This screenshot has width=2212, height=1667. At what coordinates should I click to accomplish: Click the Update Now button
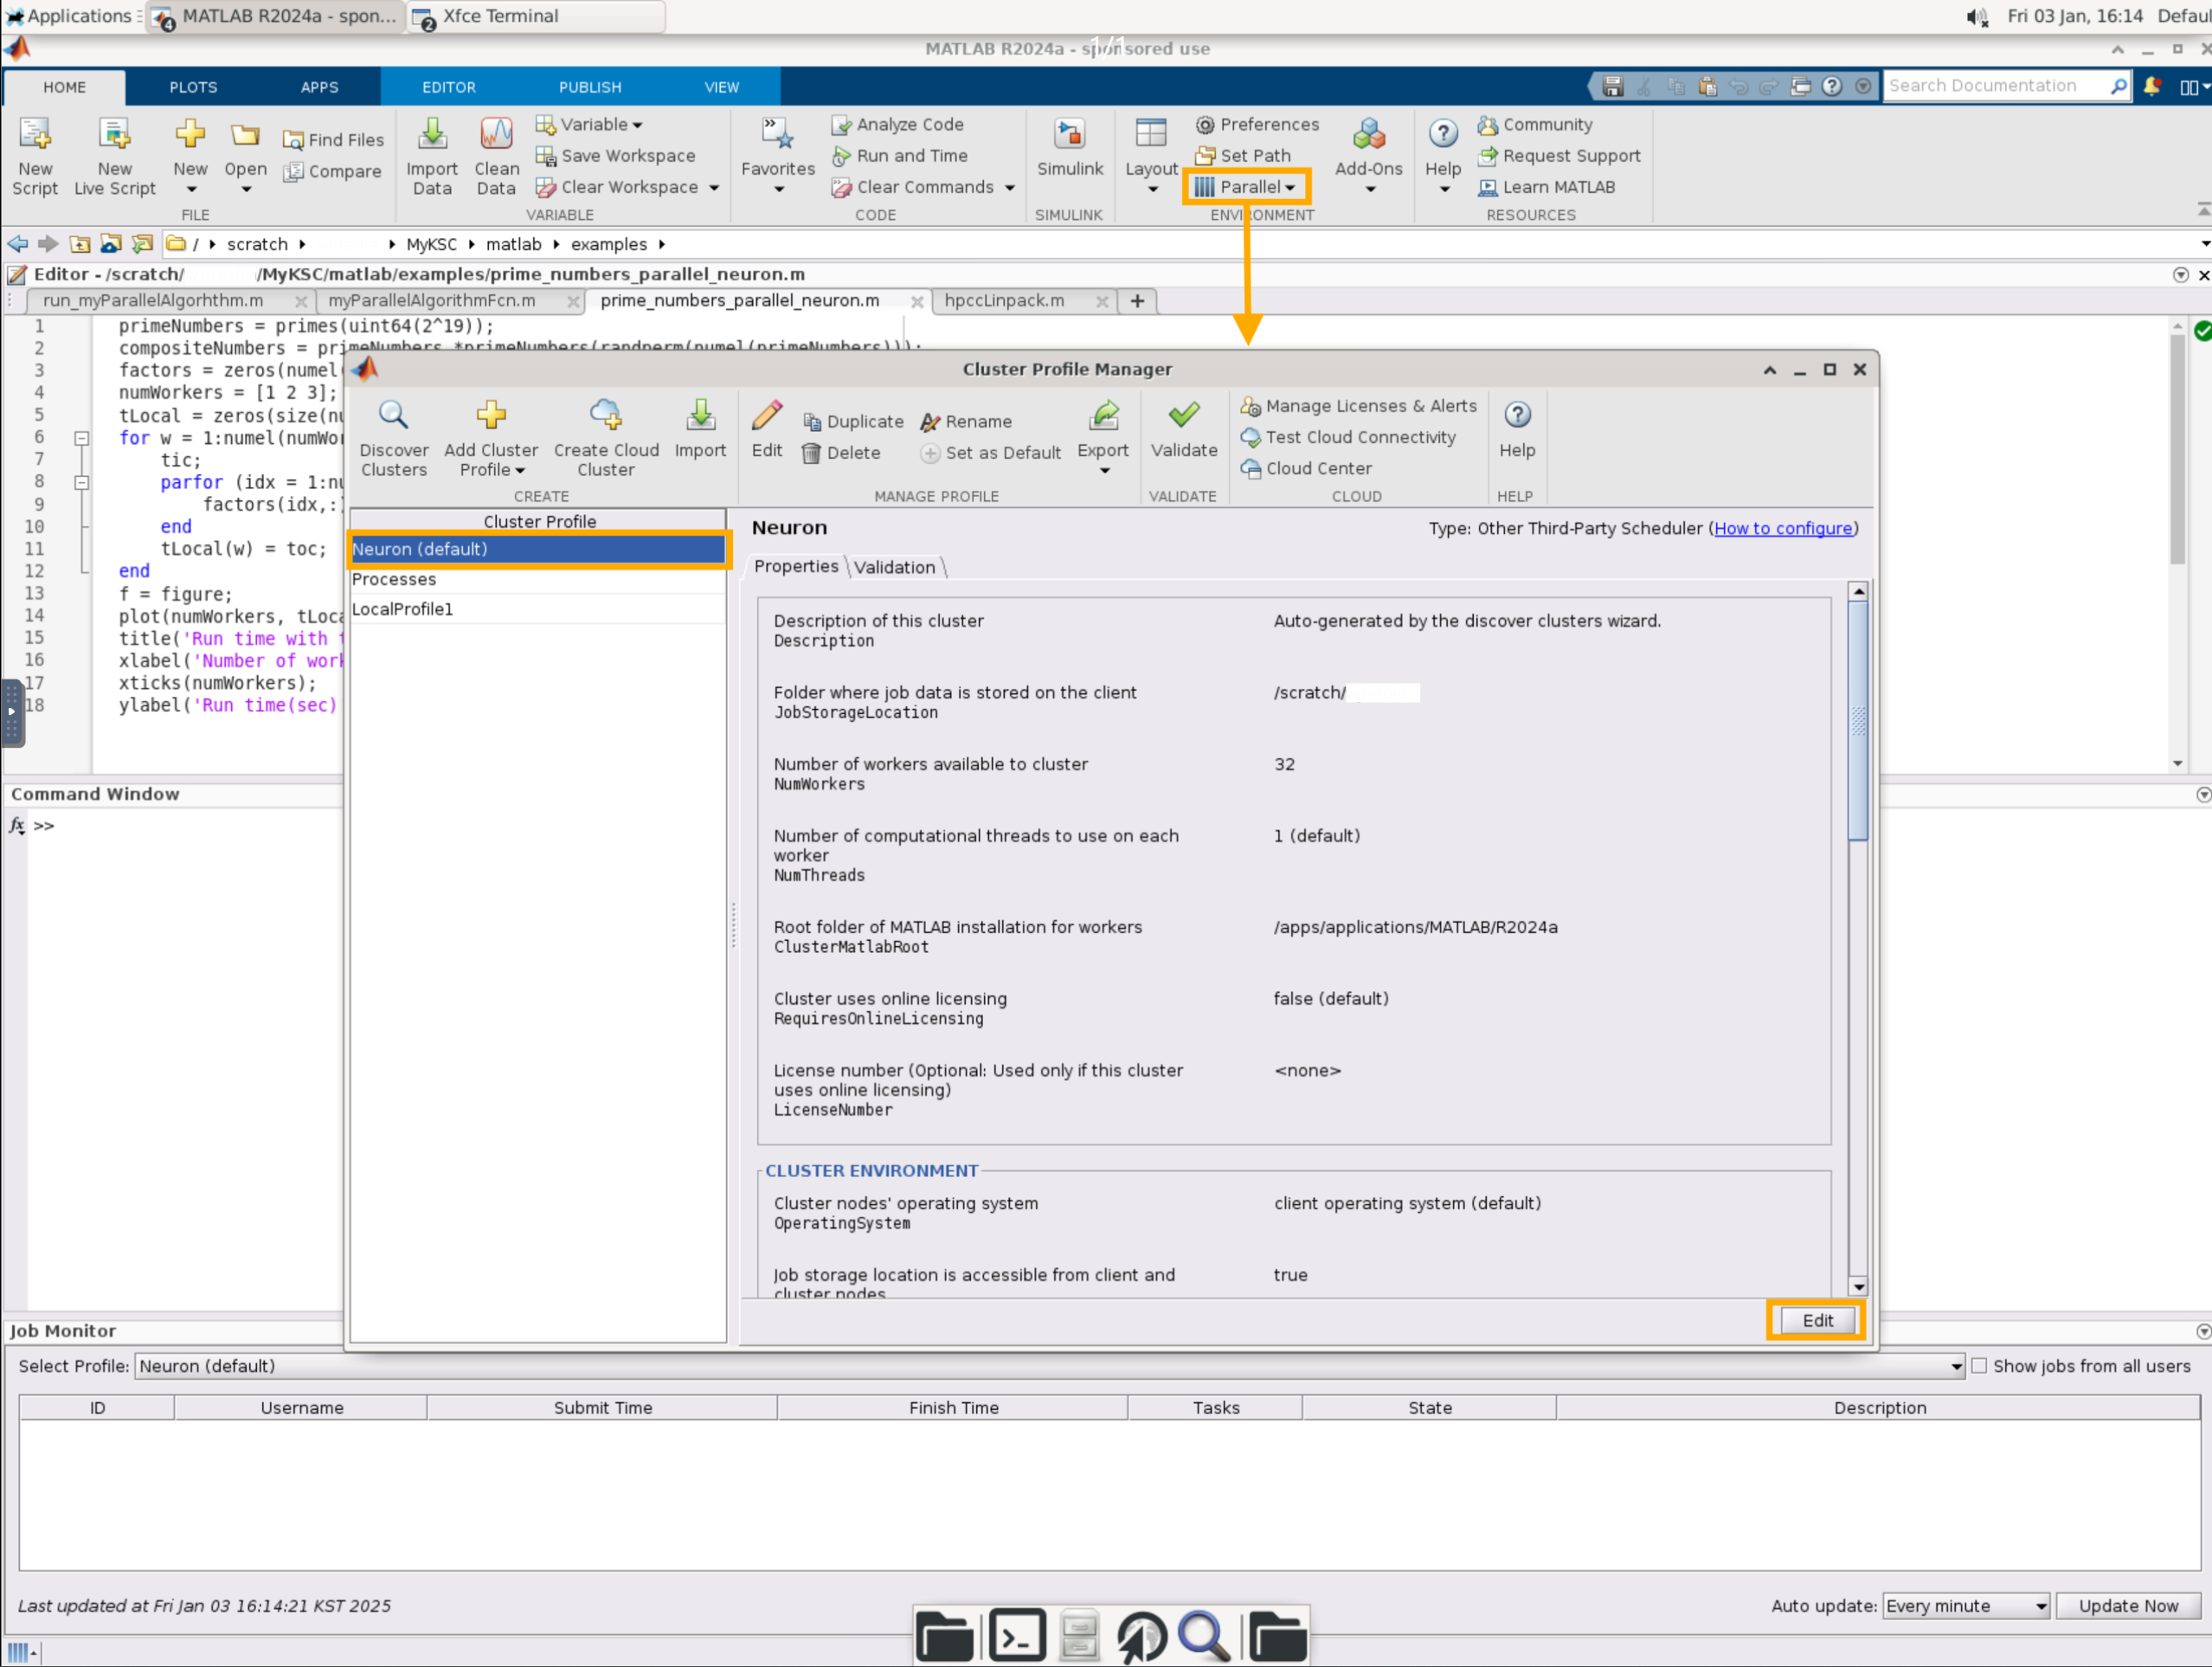point(2127,1606)
